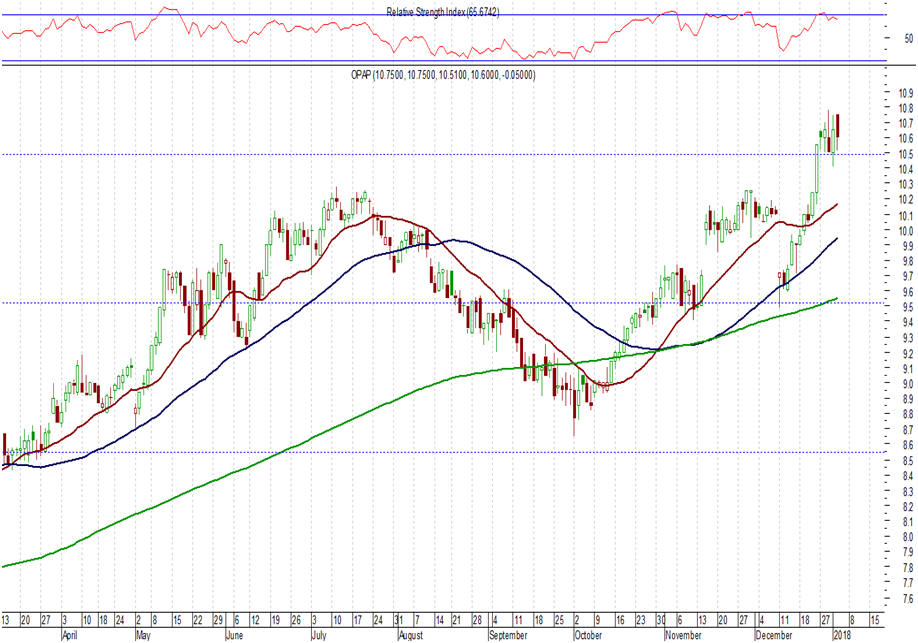Screen dimensions: 918x643
Task: Select the 9.5 price axis label
Action: pos(907,307)
